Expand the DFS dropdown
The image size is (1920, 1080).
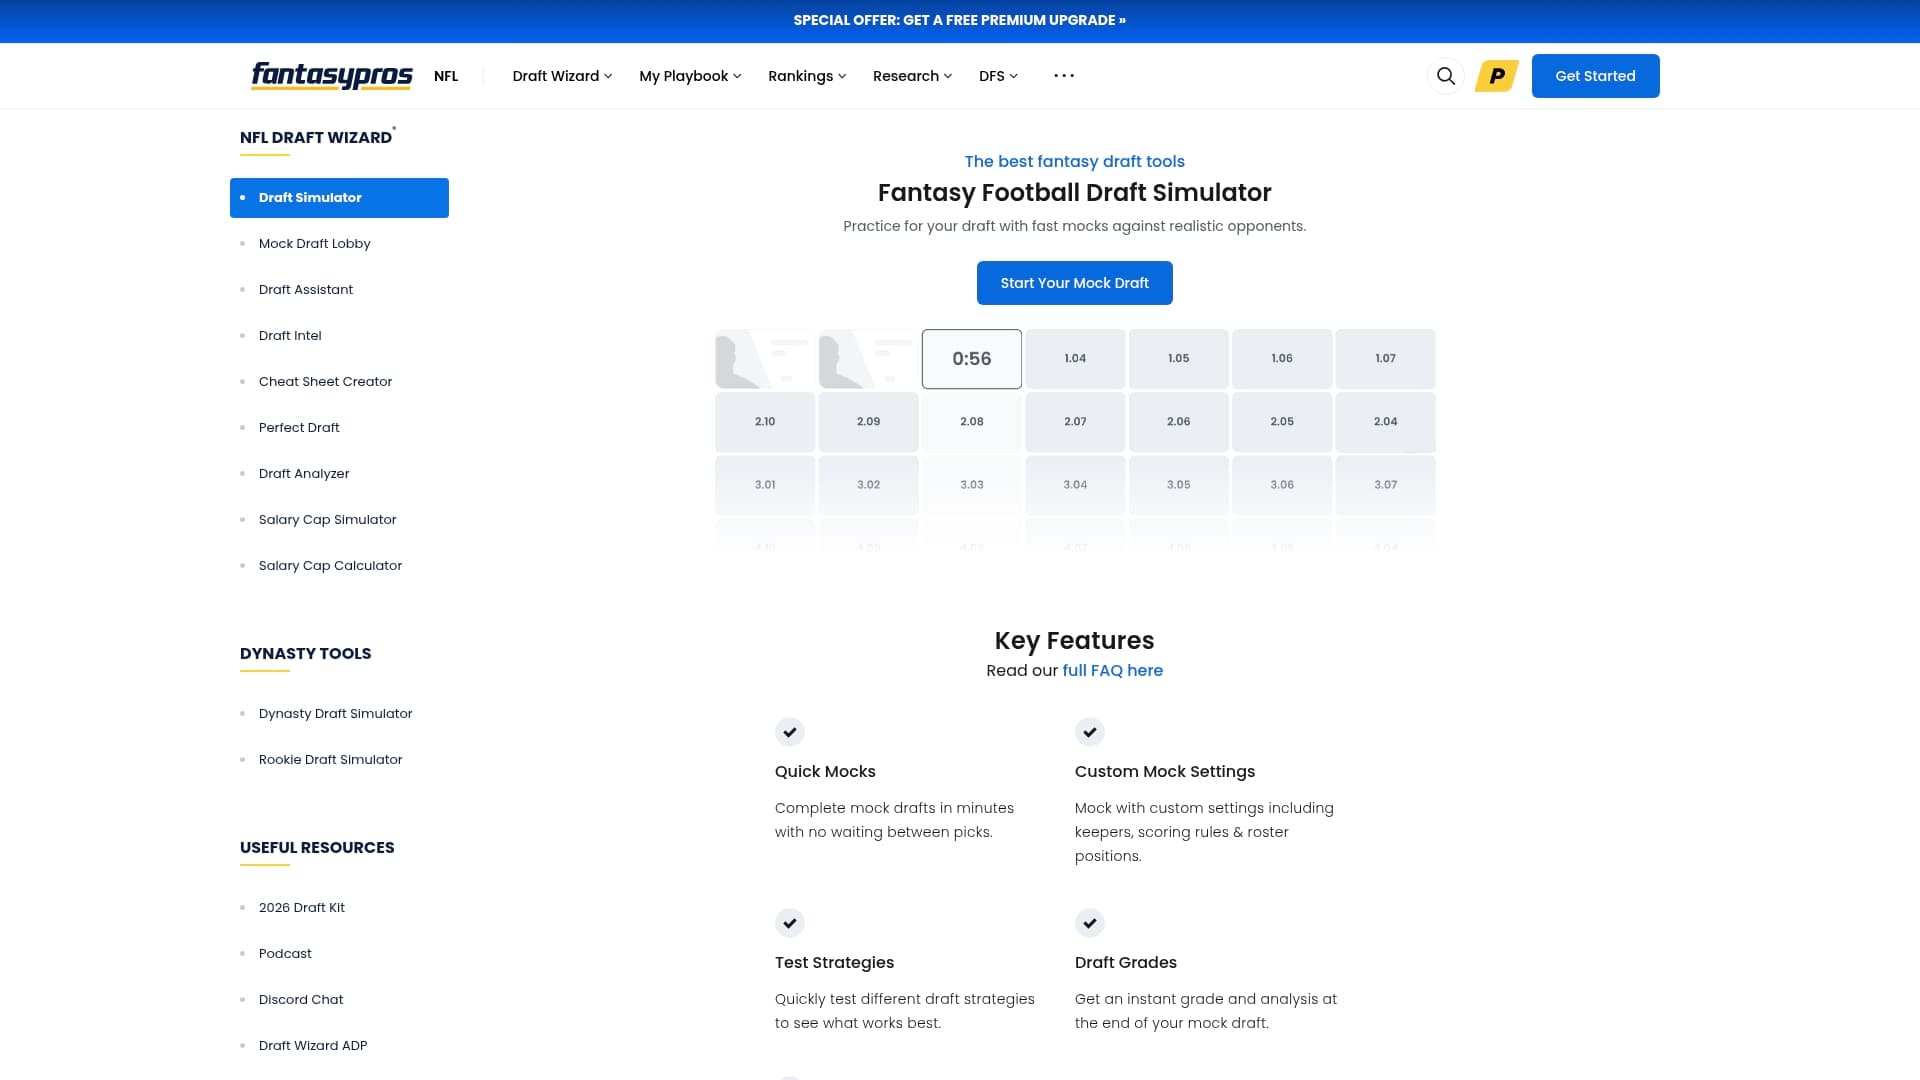(998, 76)
